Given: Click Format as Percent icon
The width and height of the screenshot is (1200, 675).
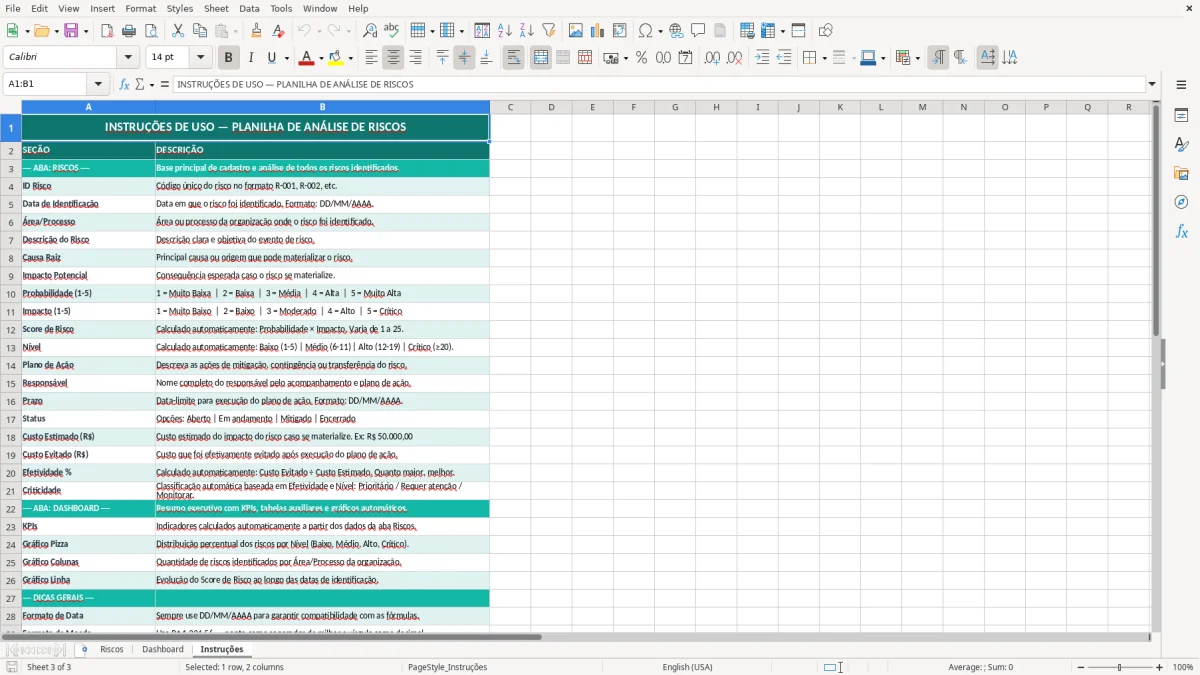Looking at the screenshot, I should 641,58.
